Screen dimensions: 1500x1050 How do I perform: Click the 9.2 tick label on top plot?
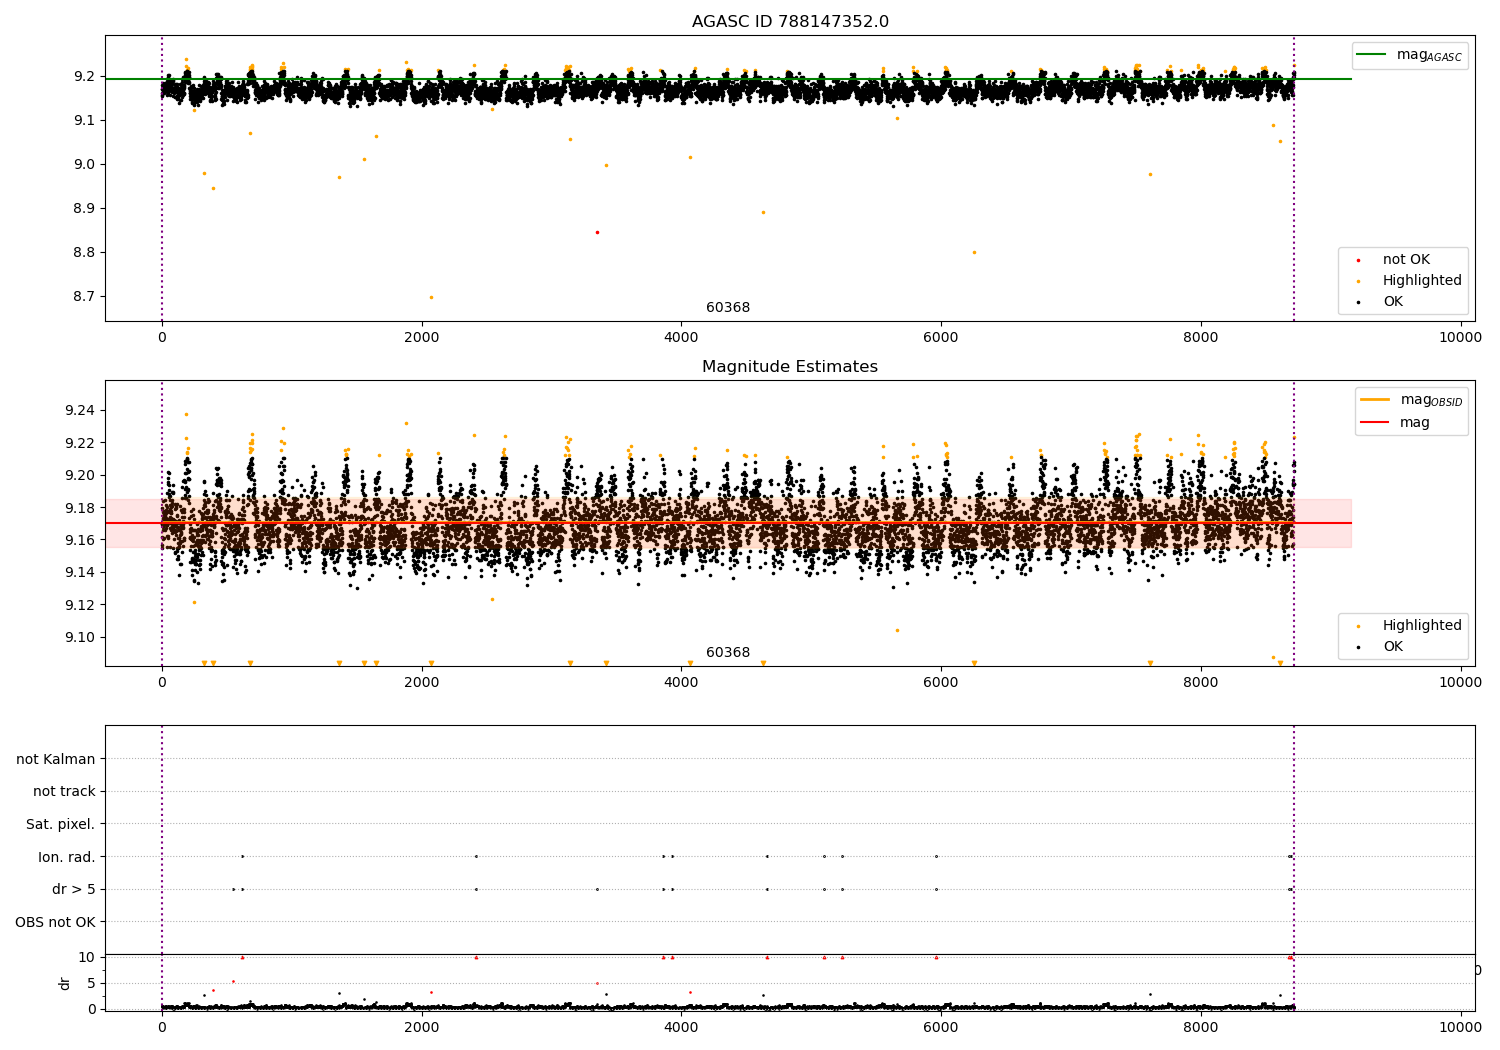click(x=86, y=77)
